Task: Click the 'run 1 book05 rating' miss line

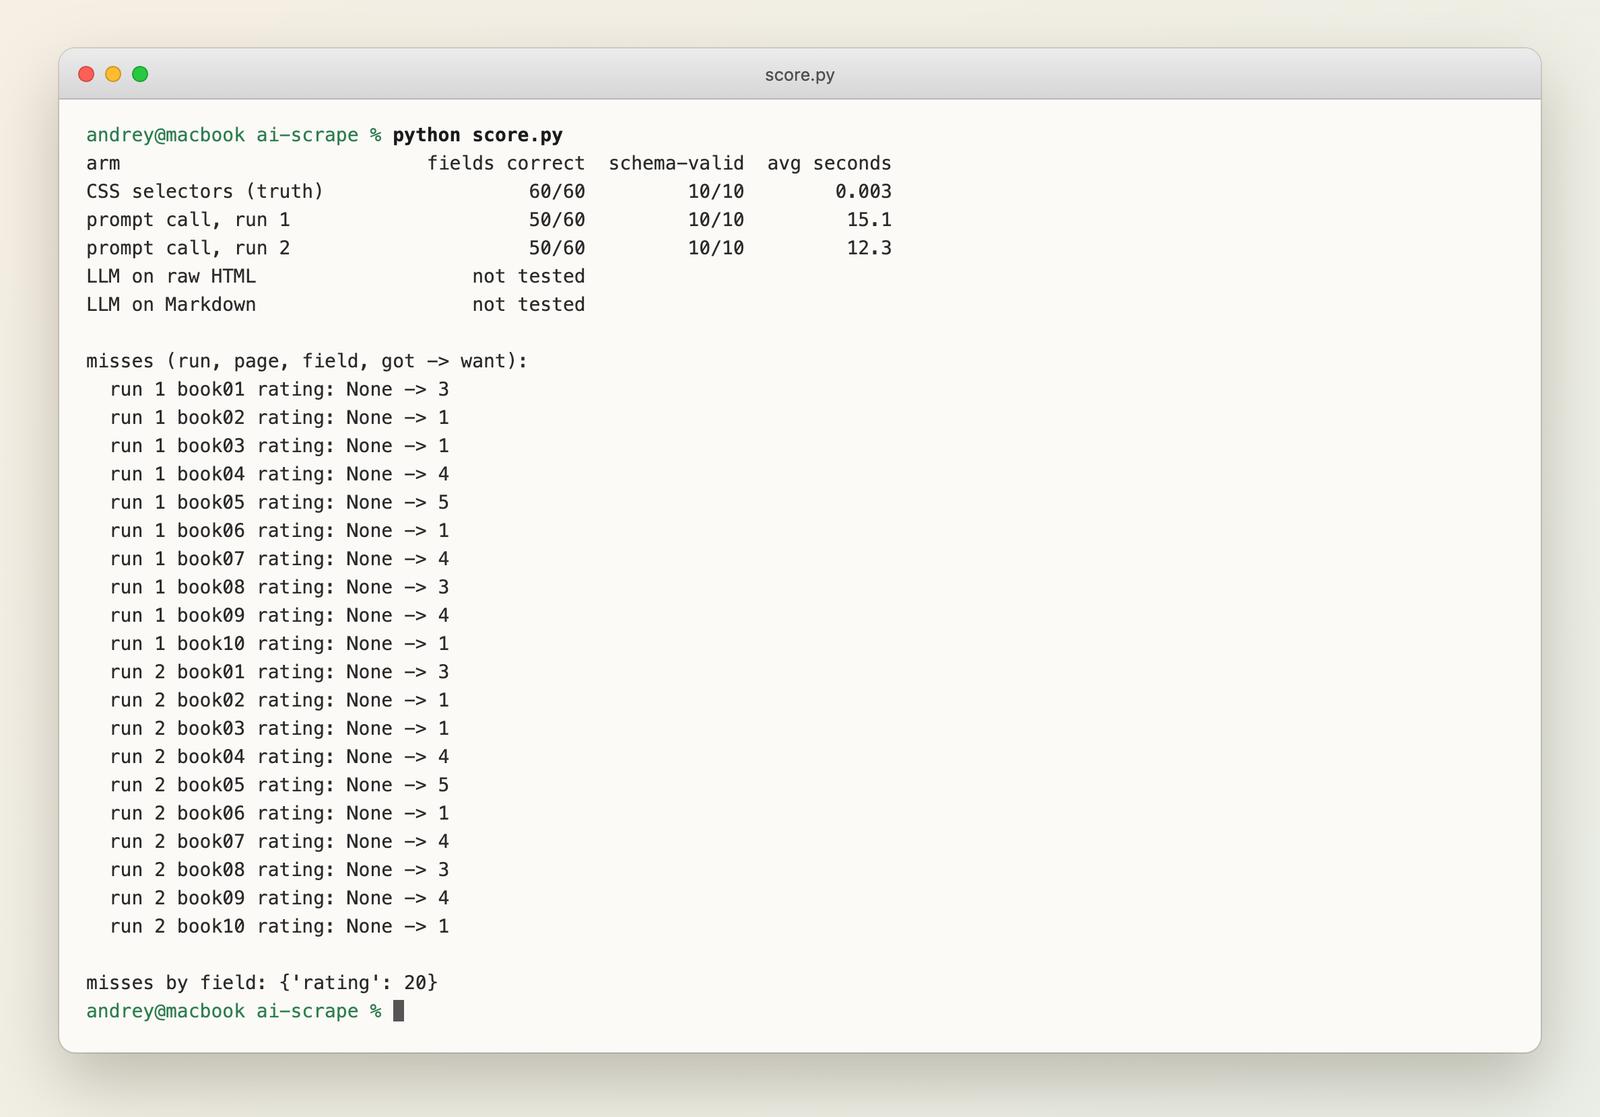Action: point(279,502)
